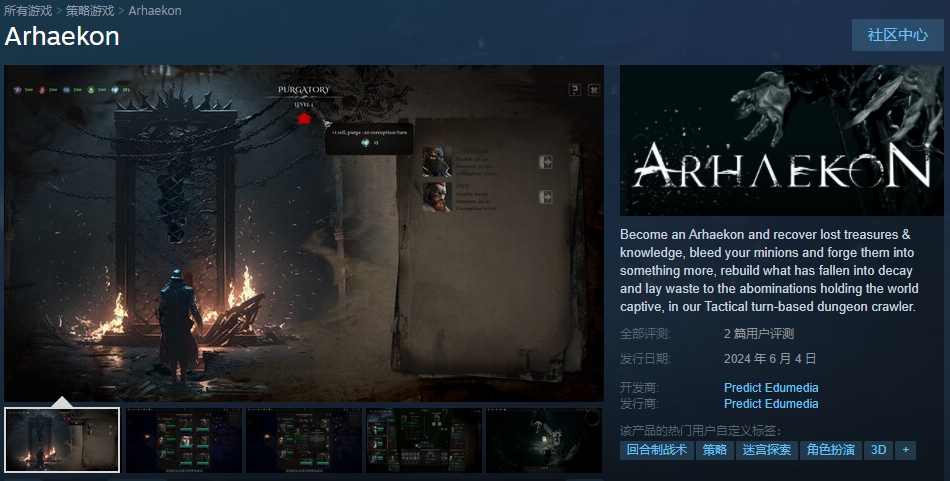Click the 策略 tag
The width and height of the screenshot is (950, 481).
[x=714, y=450]
